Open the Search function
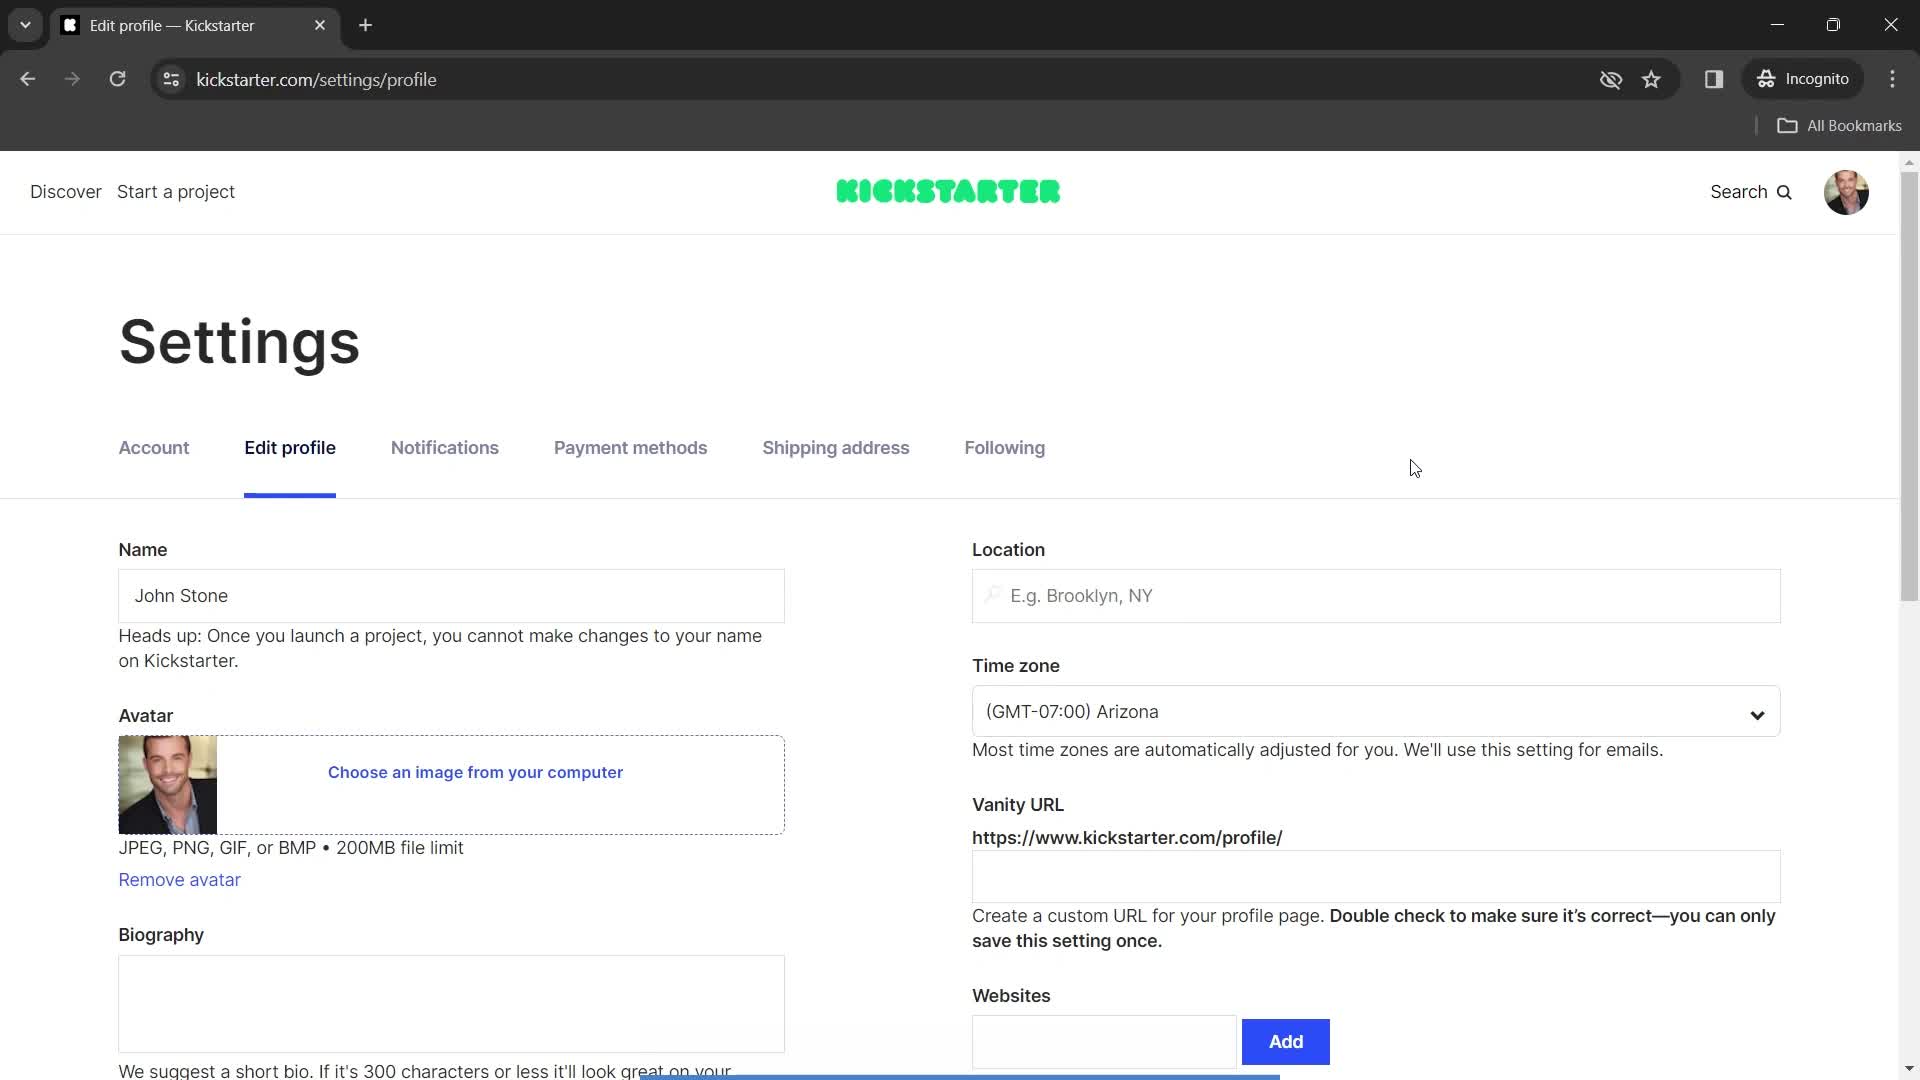Viewport: 1920px width, 1080px height. (1751, 191)
